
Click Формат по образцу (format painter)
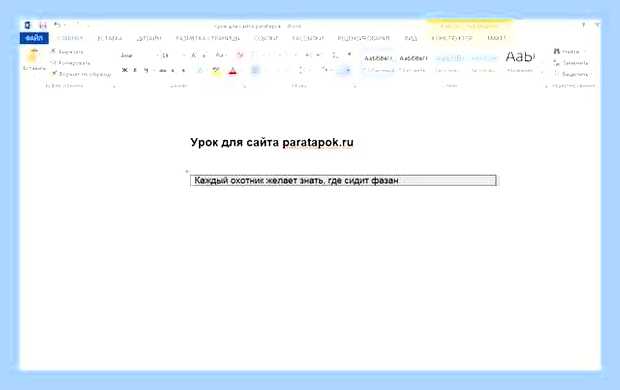(81, 74)
